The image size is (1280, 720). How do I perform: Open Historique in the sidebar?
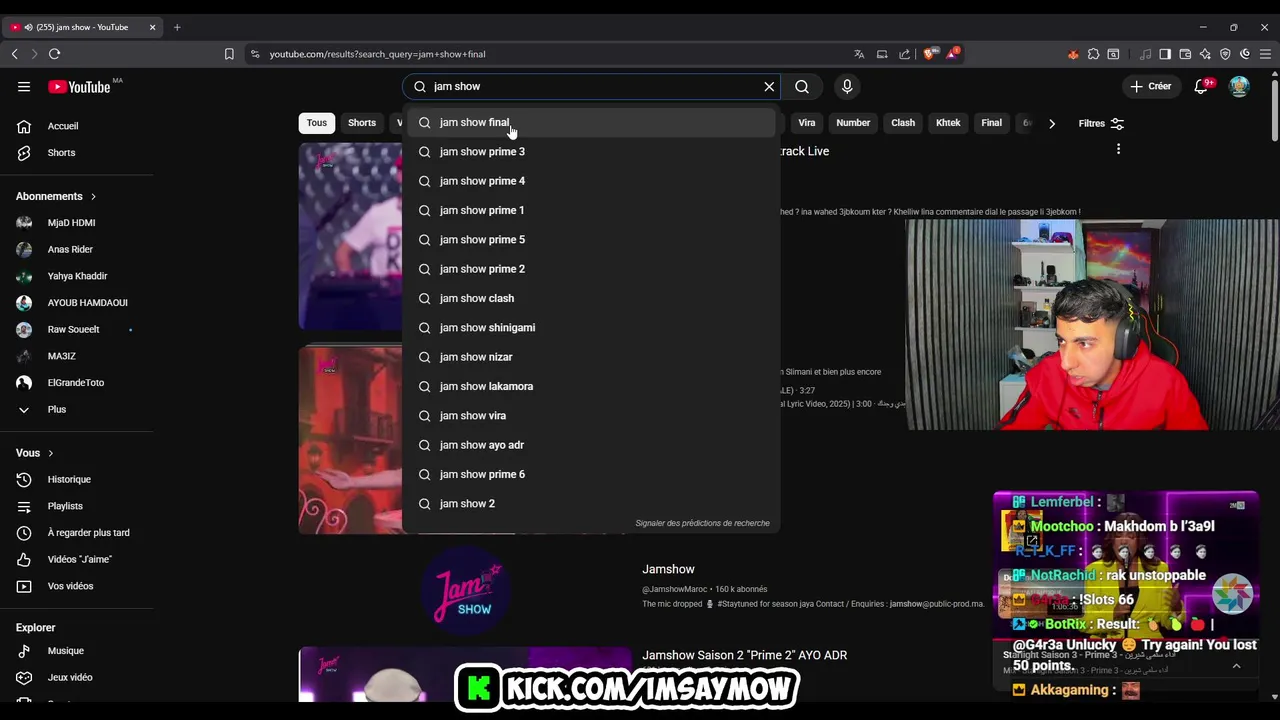(x=77, y=480)
